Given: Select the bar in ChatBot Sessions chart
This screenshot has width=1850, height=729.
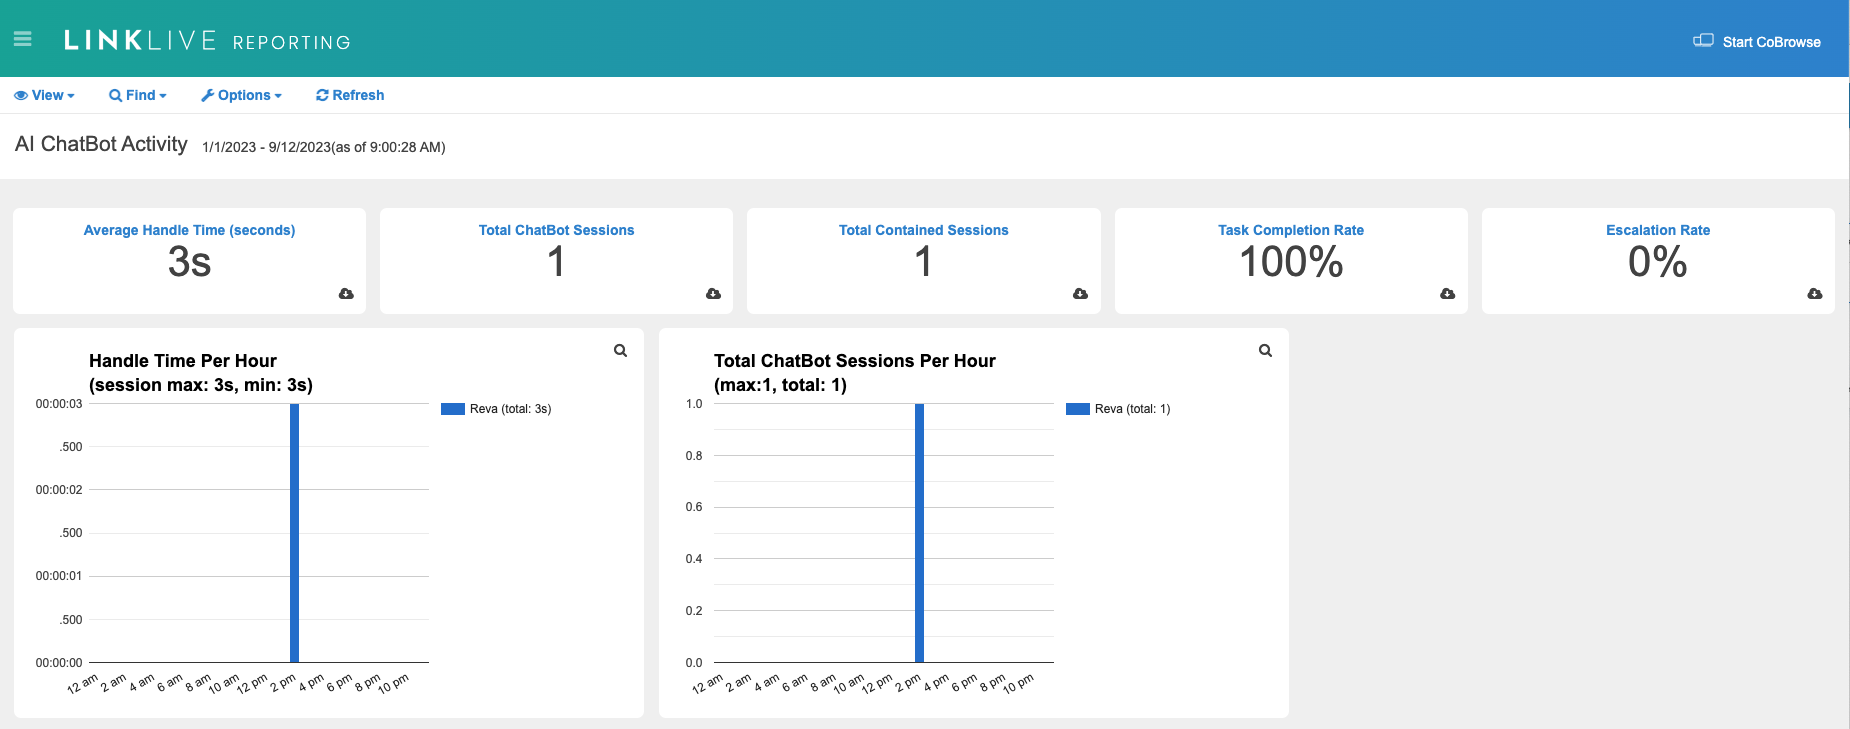Looking at the screenshot, I should pos(919,532).
